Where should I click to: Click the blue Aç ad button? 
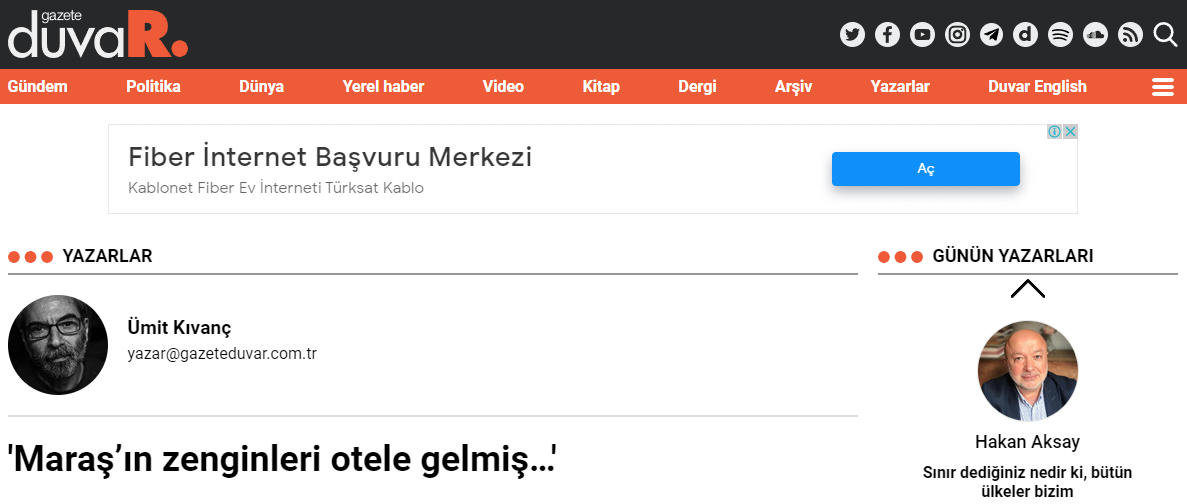click(925, 169)
